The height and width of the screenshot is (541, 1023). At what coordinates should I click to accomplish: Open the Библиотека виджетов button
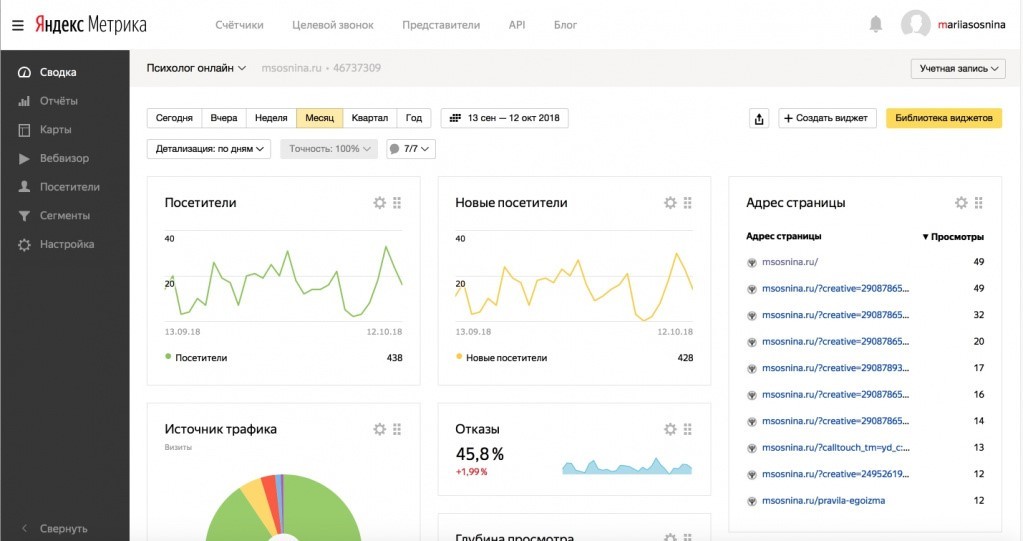943,118
